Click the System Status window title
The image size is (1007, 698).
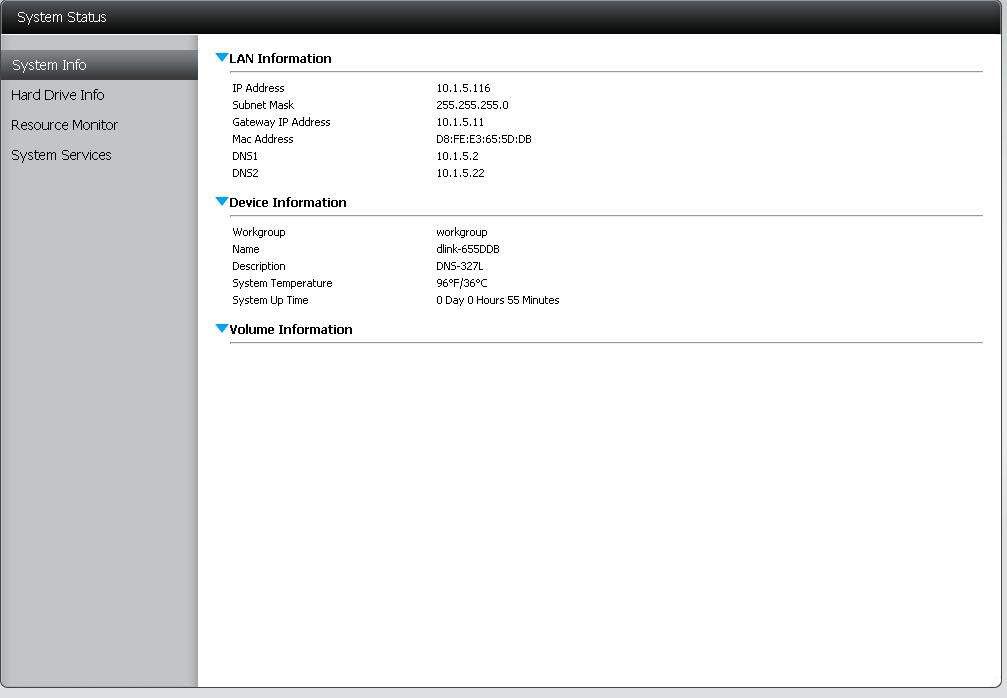point(62,17)
